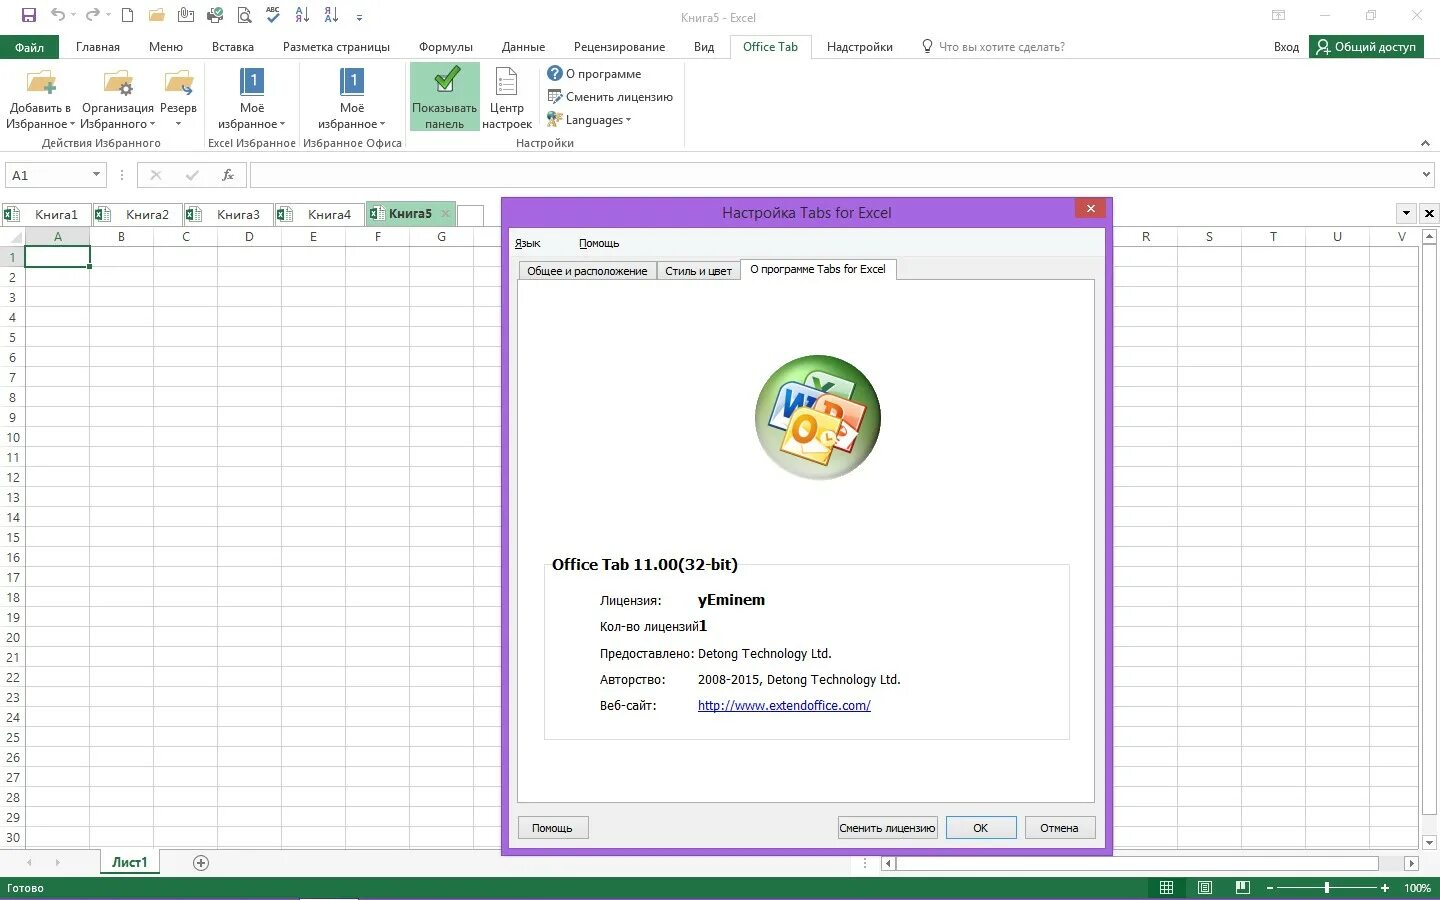This screenshot has height=900, width=1440.
Task: Switch to the Книга3 document tab
Action: [x=229, y=214]
